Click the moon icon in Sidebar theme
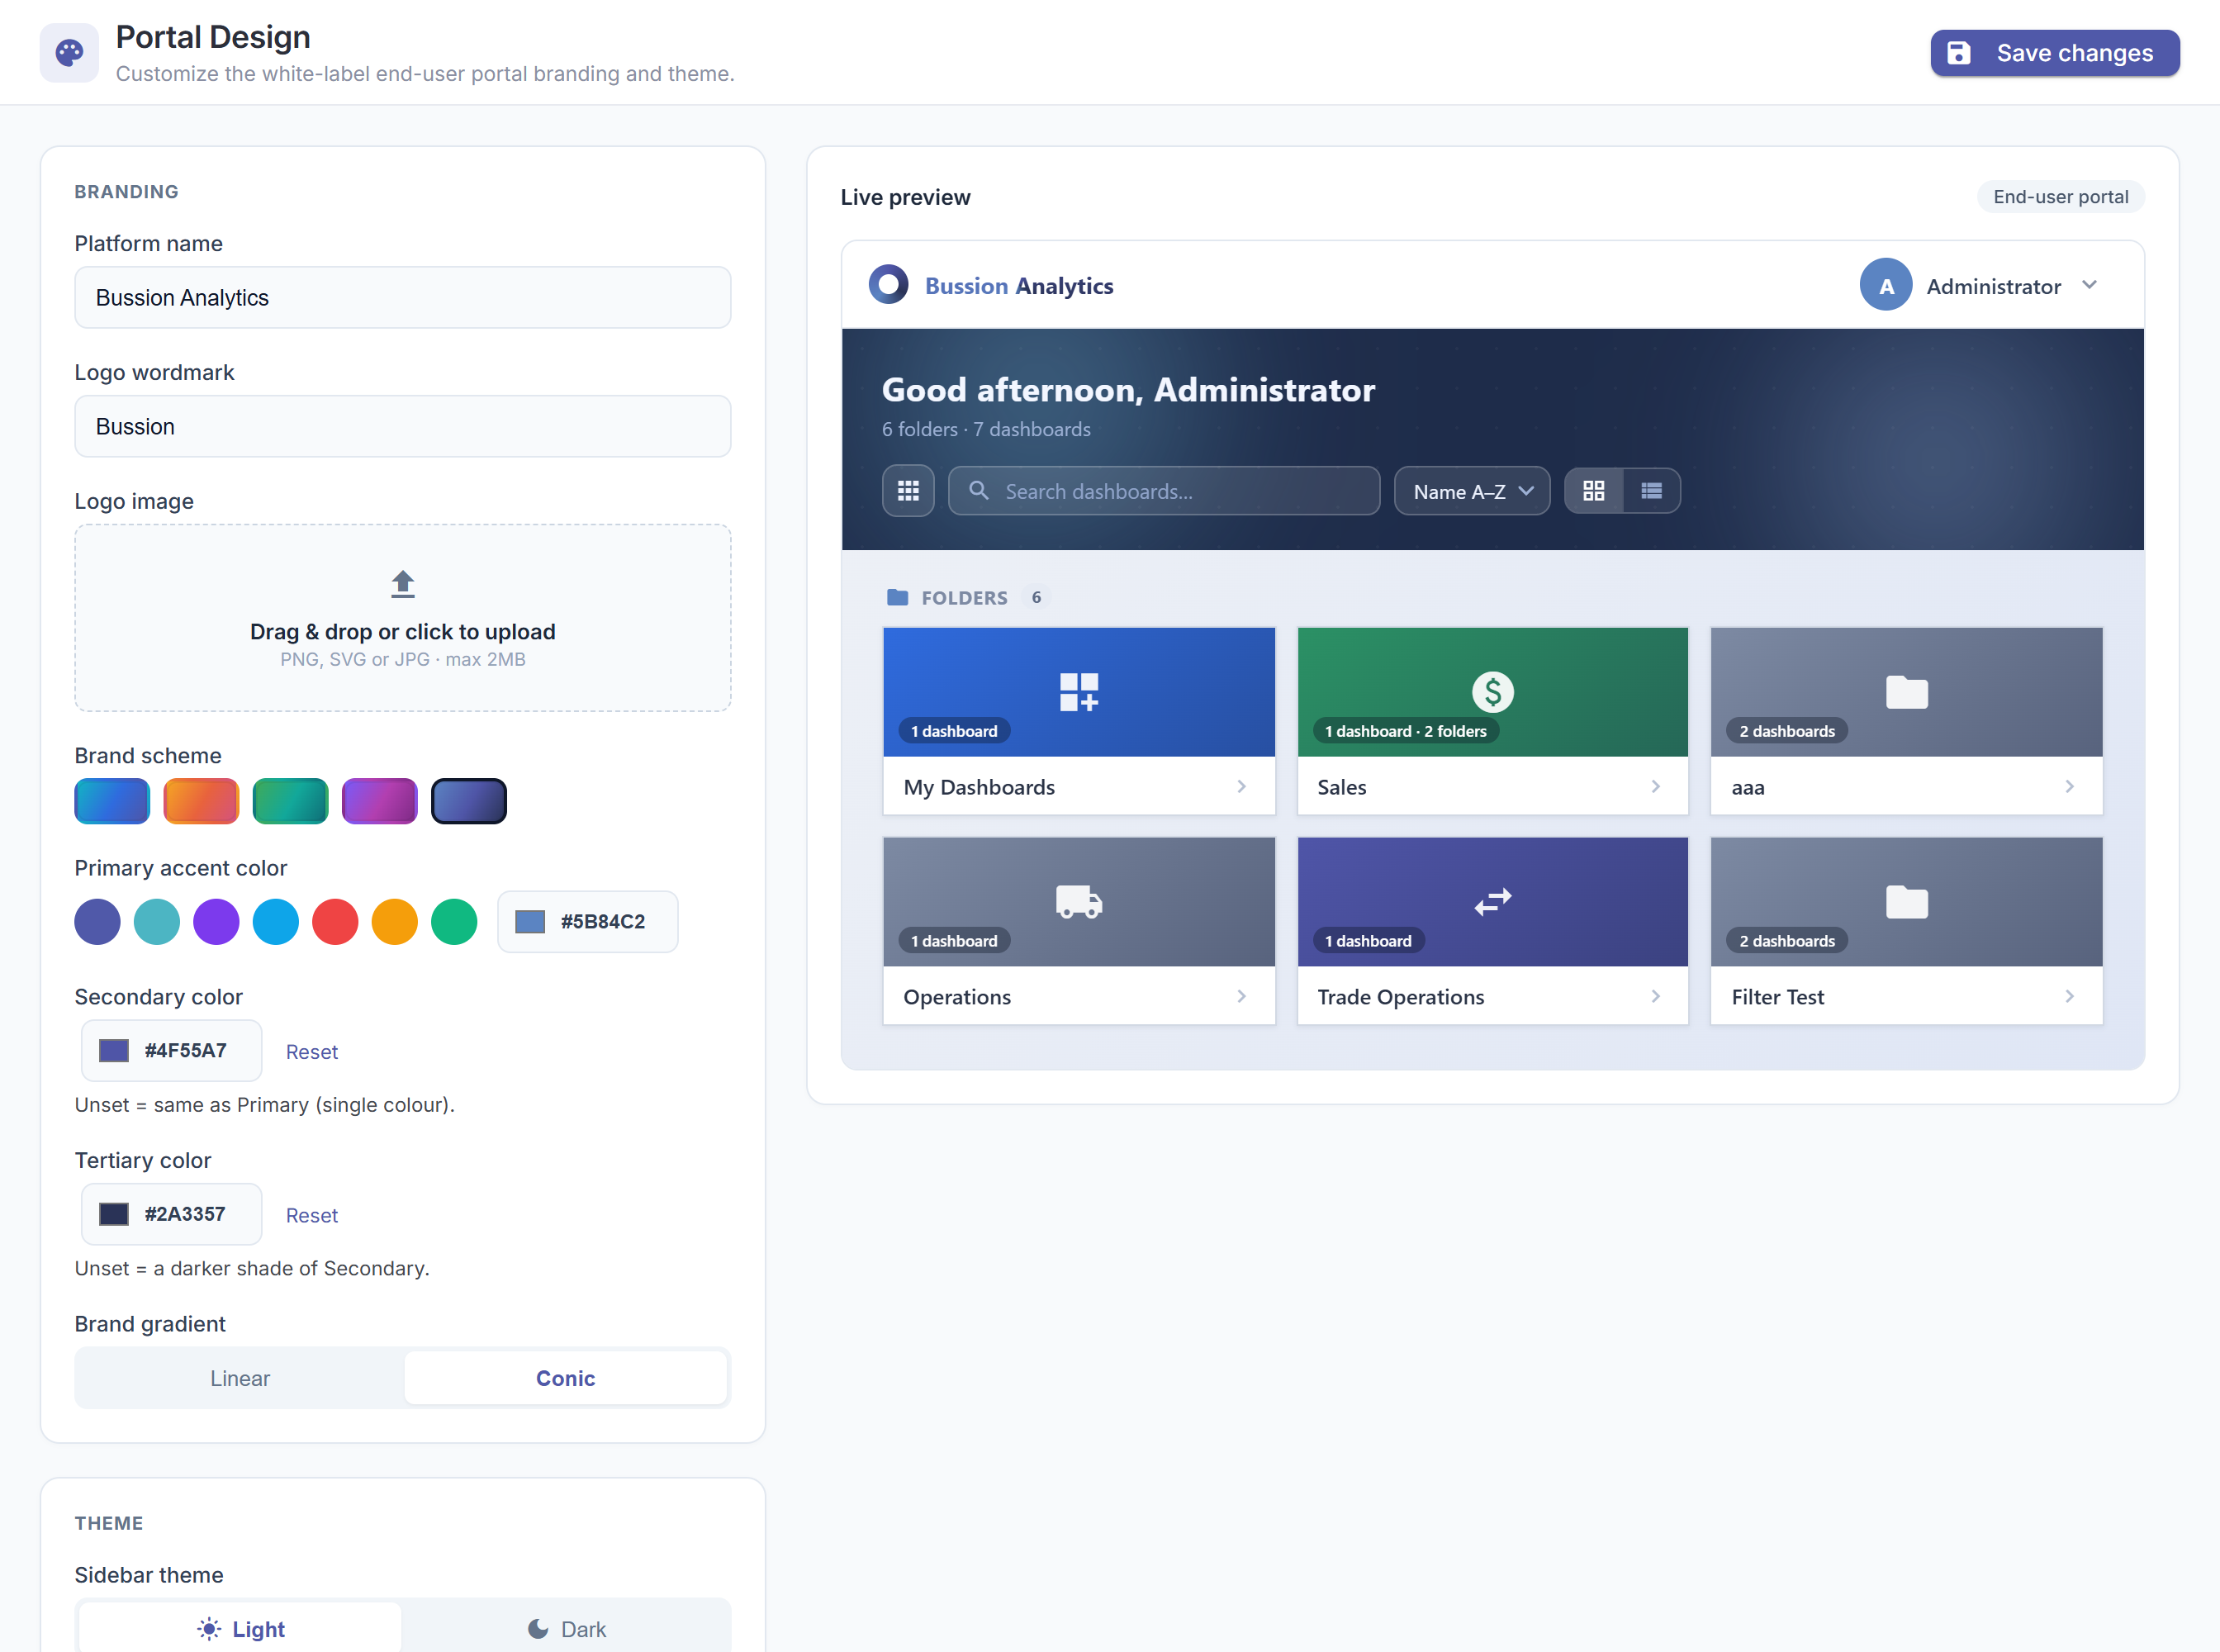 click(538, 1629)
